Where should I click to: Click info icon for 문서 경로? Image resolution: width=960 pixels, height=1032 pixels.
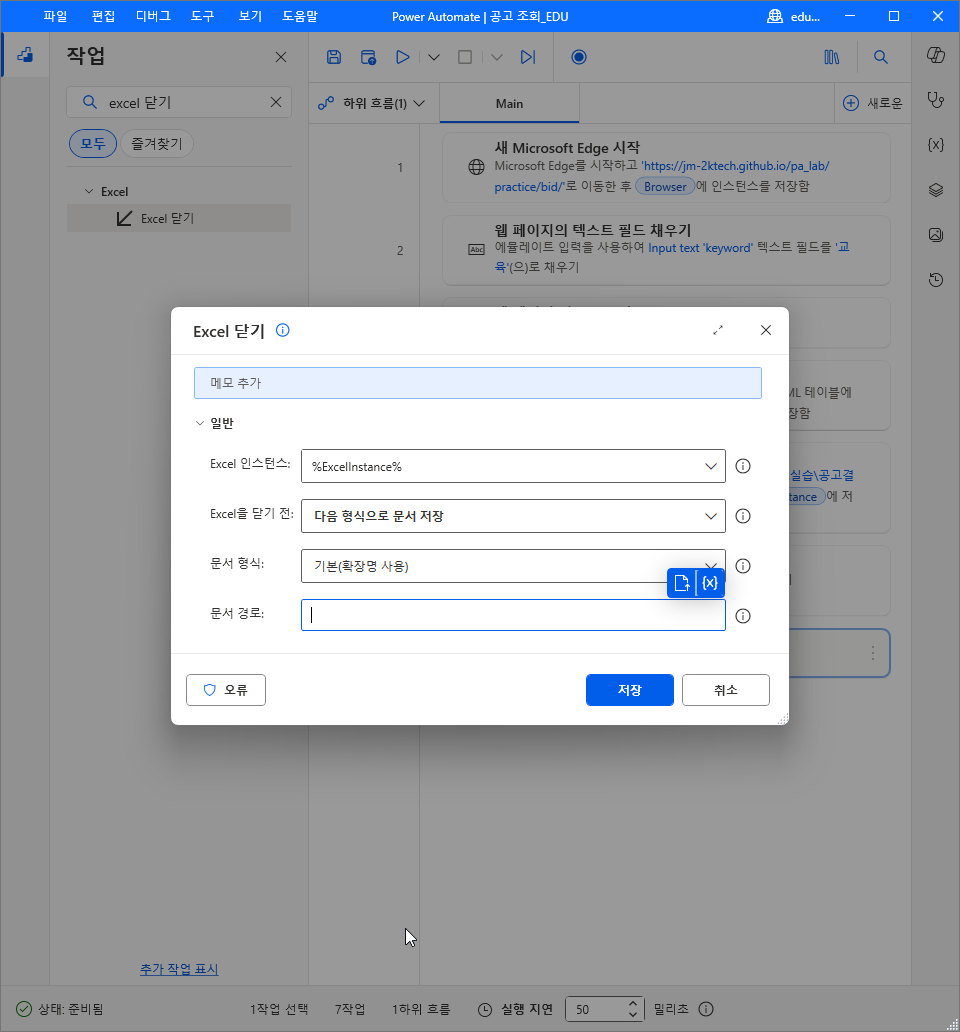coord(743,616)
